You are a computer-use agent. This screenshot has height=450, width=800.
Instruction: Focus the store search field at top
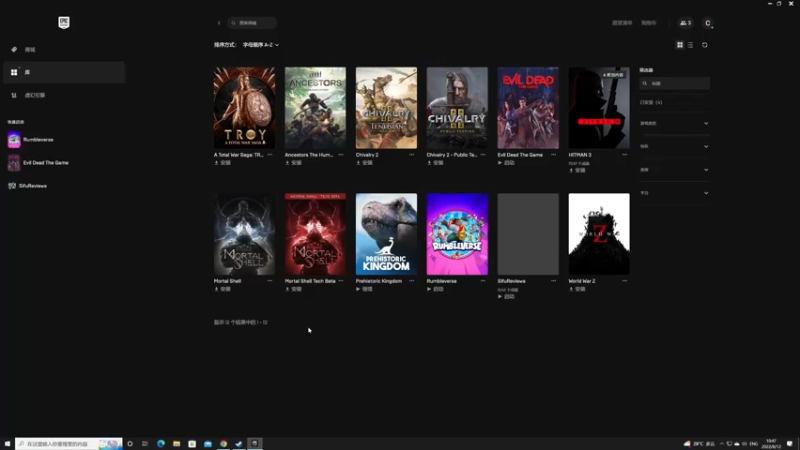point(252,23)
